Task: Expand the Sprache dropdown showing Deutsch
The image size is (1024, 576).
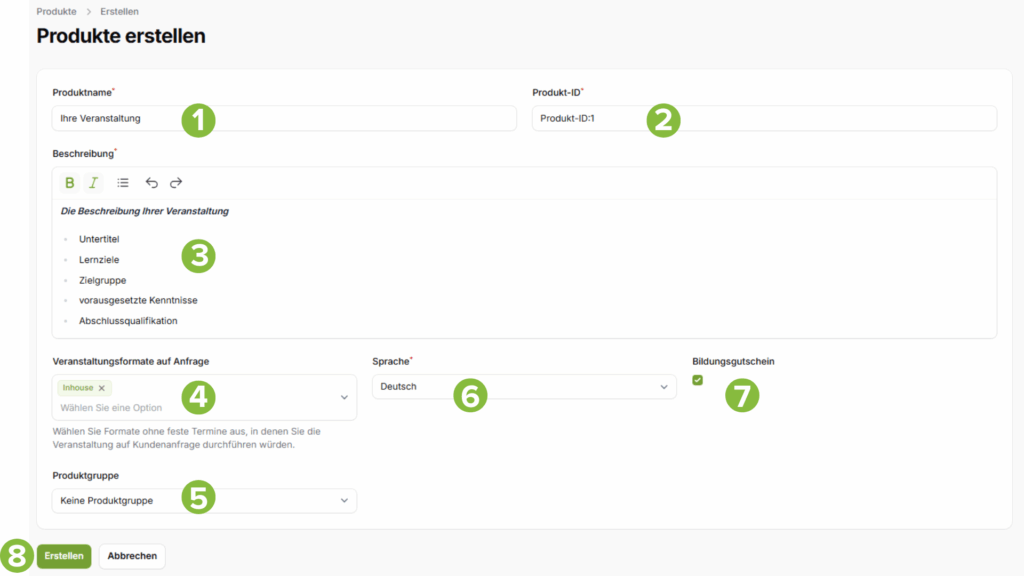Action: tap(524, 387)
